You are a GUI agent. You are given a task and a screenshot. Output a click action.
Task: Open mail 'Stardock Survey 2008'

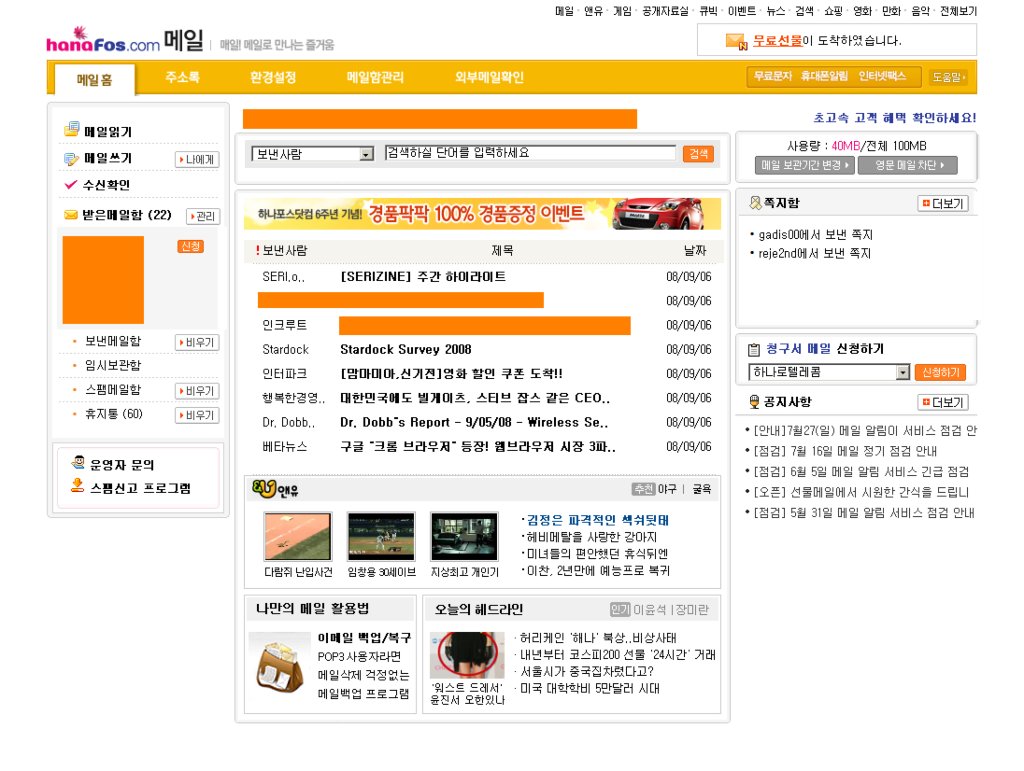coord(406,349)
